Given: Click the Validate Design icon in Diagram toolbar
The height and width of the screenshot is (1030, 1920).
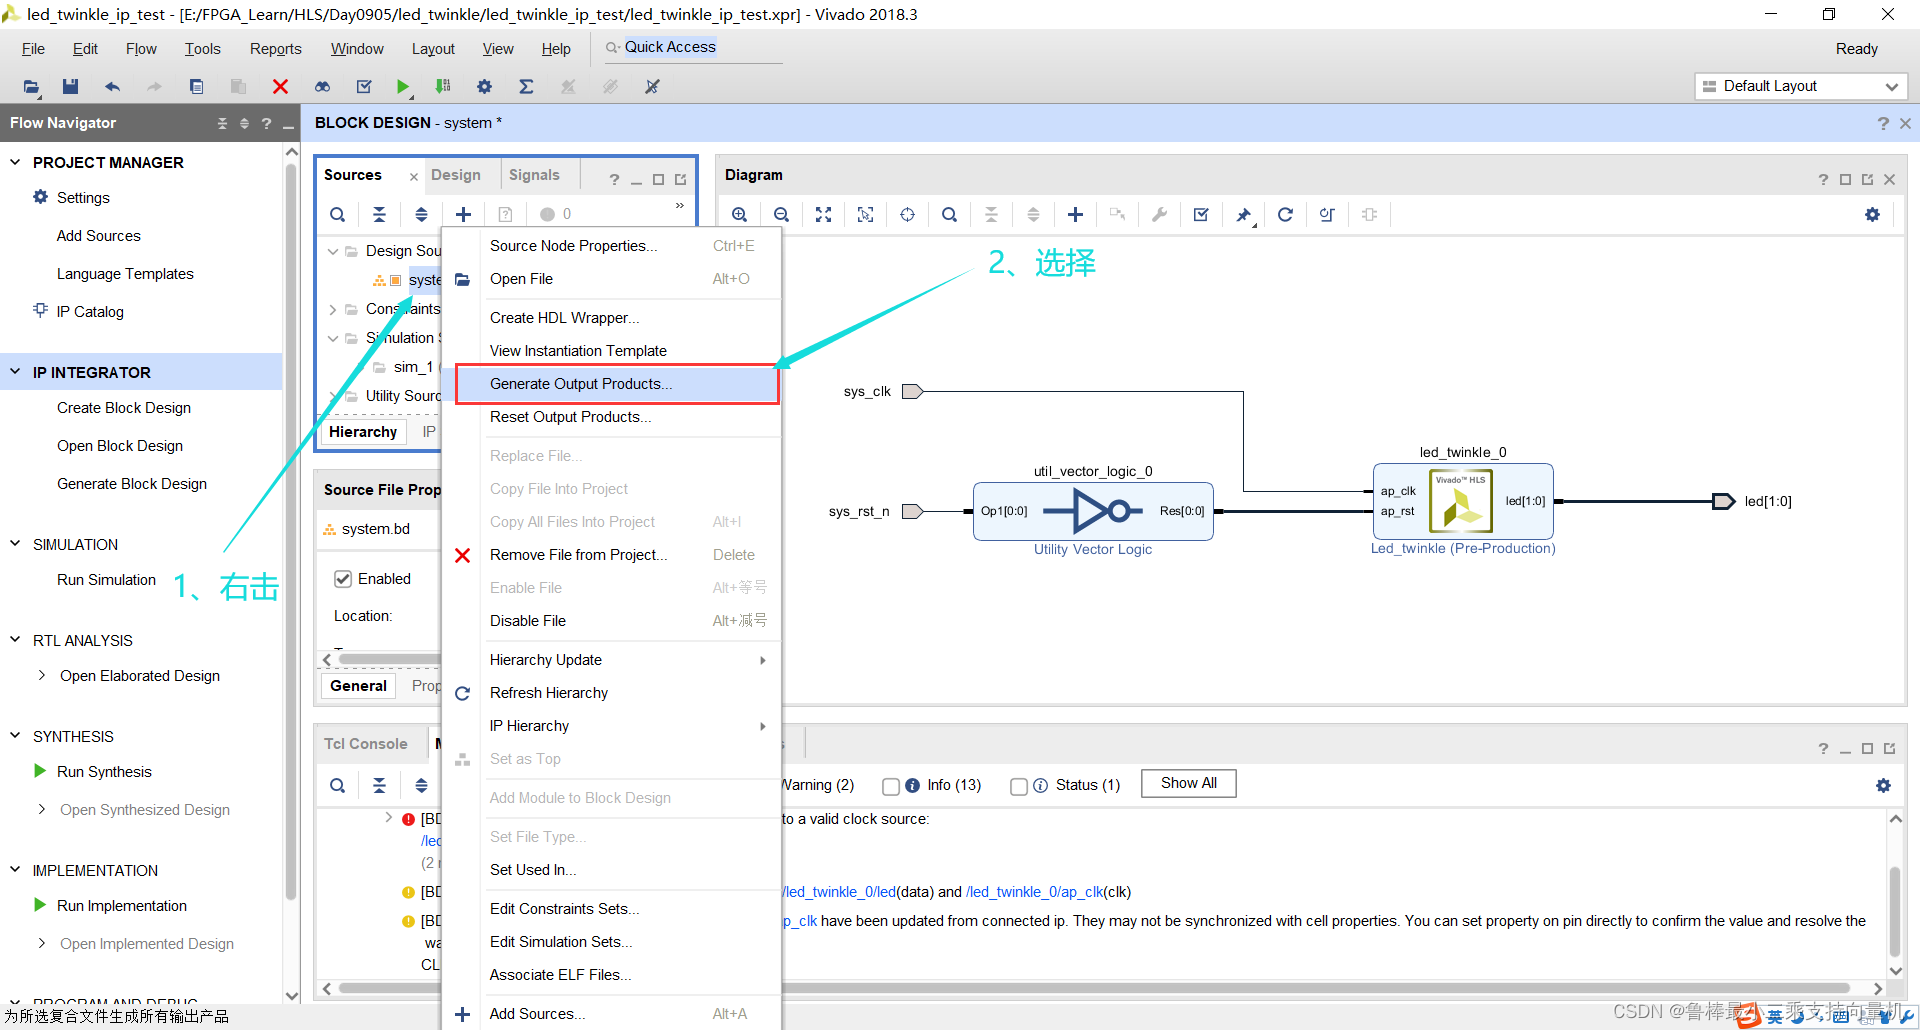Looking at the screenshot, I should point(1201,215).
